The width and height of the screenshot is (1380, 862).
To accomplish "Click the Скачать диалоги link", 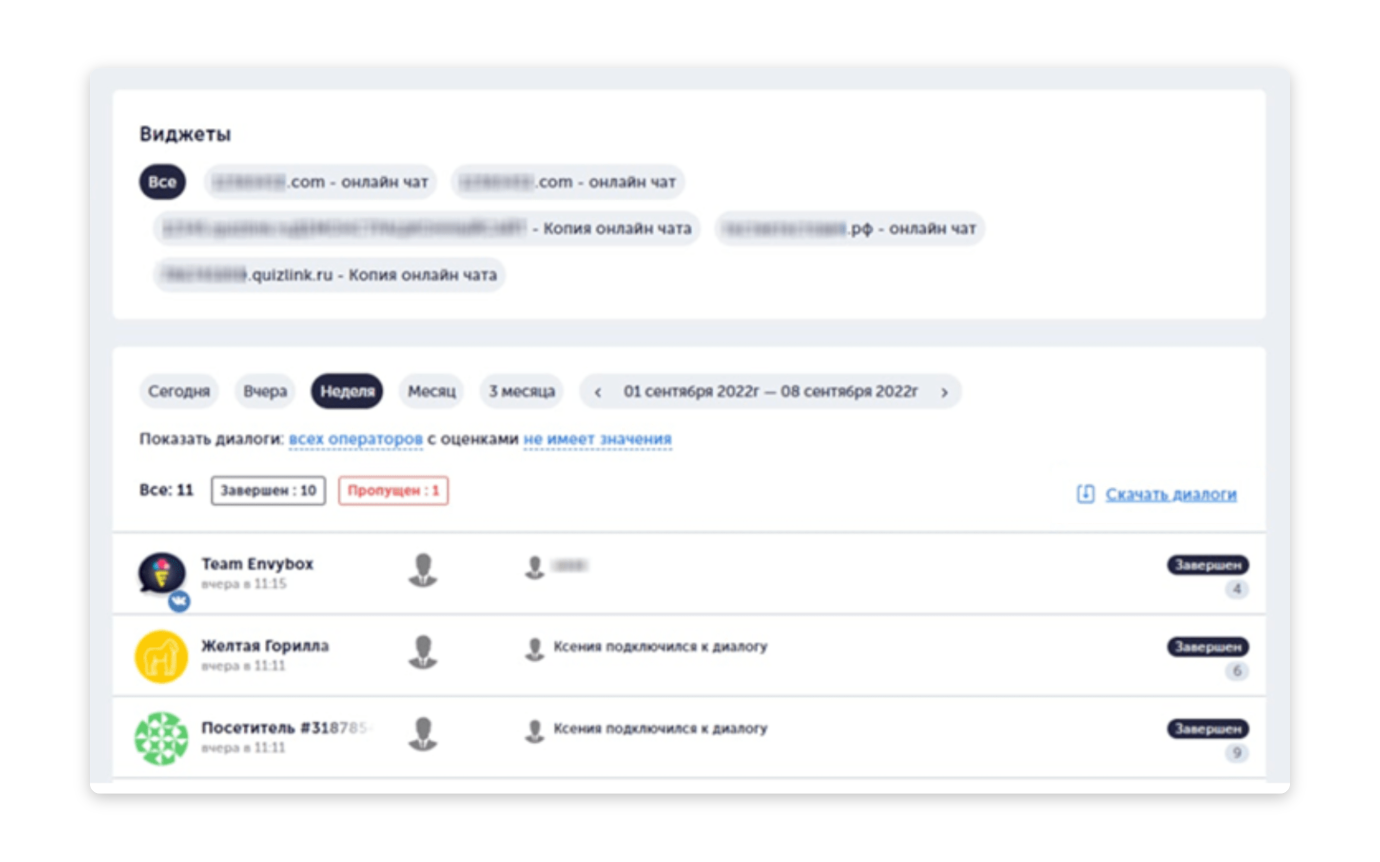I will click(x=1170, y=494).
